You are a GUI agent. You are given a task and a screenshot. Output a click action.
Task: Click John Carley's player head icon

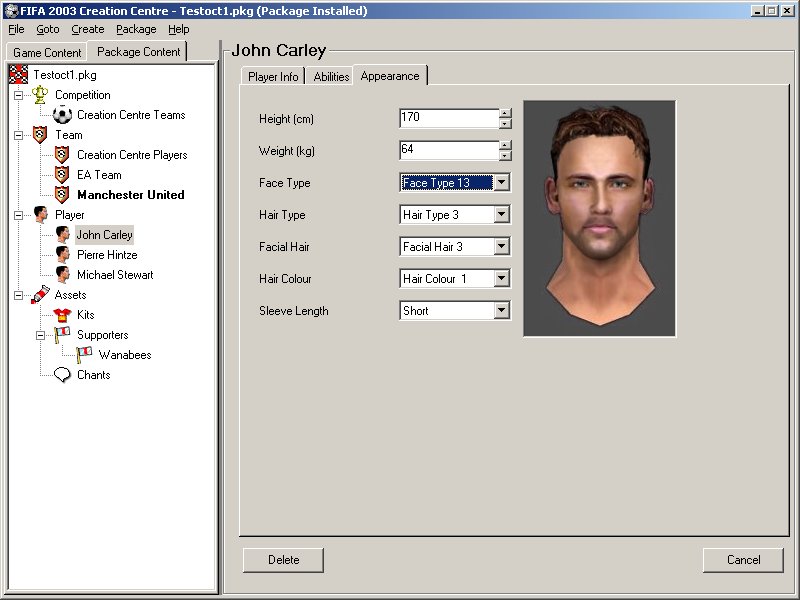tap(62, 235)
